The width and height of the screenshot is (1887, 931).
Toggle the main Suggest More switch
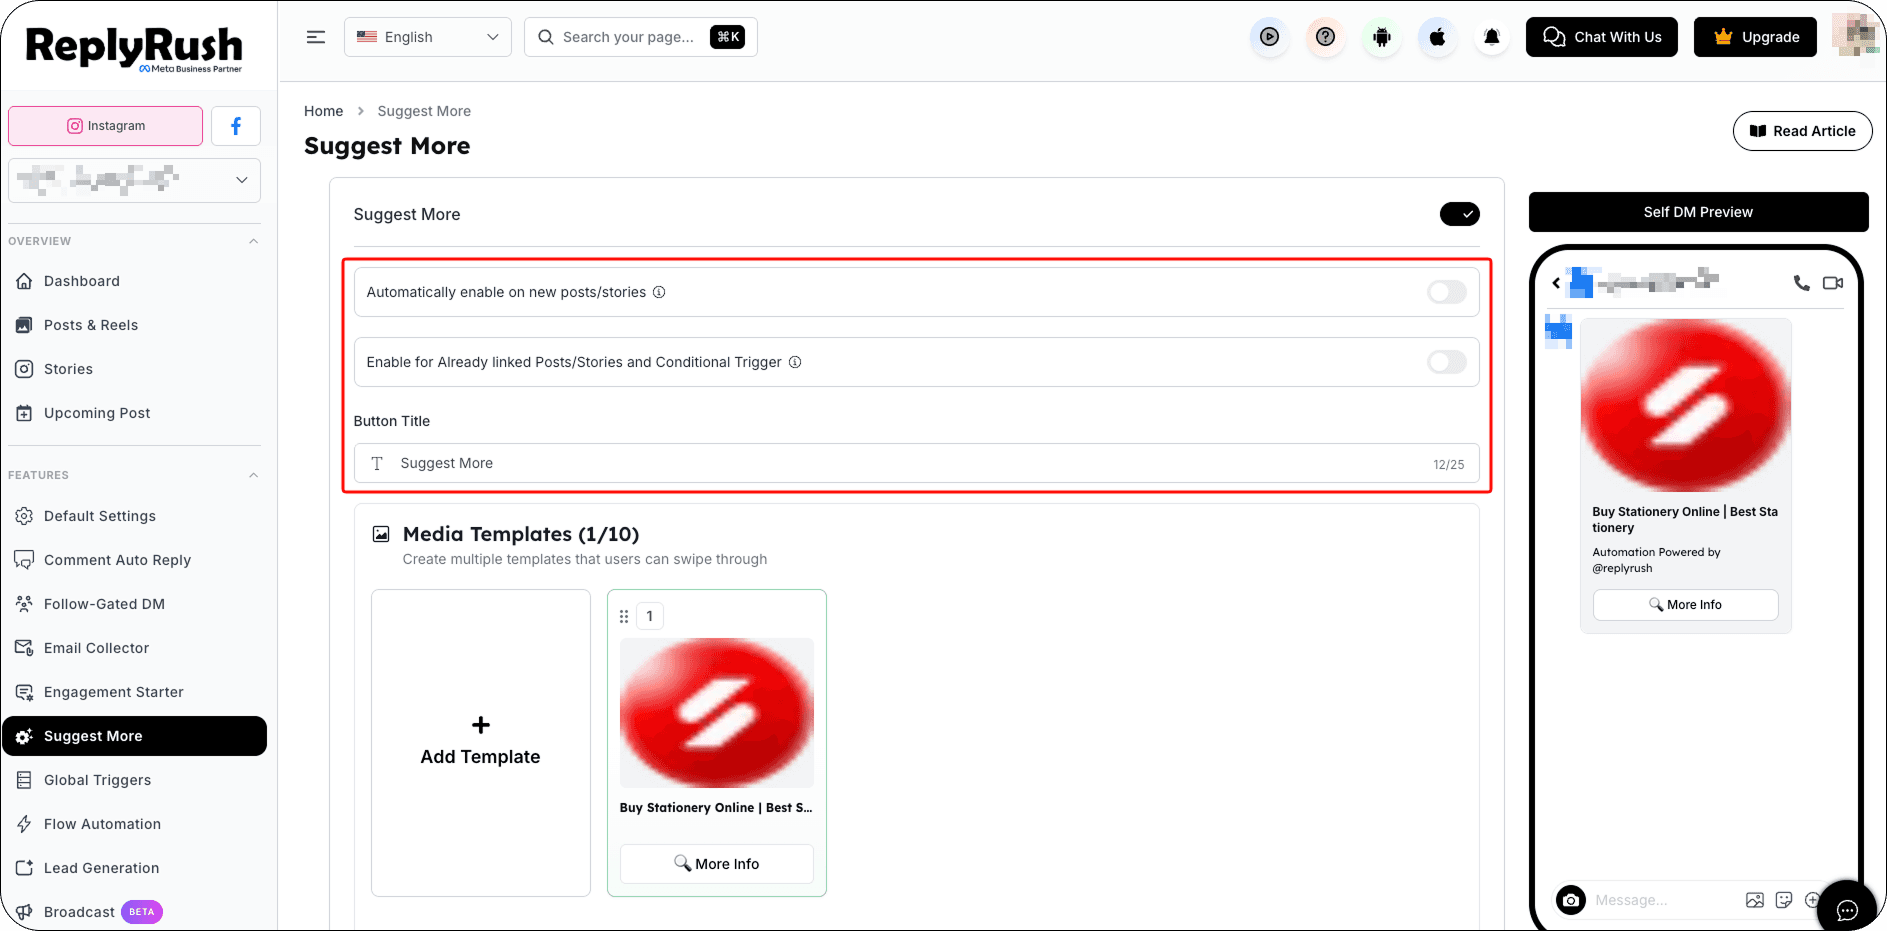[x=1460, y=214]
